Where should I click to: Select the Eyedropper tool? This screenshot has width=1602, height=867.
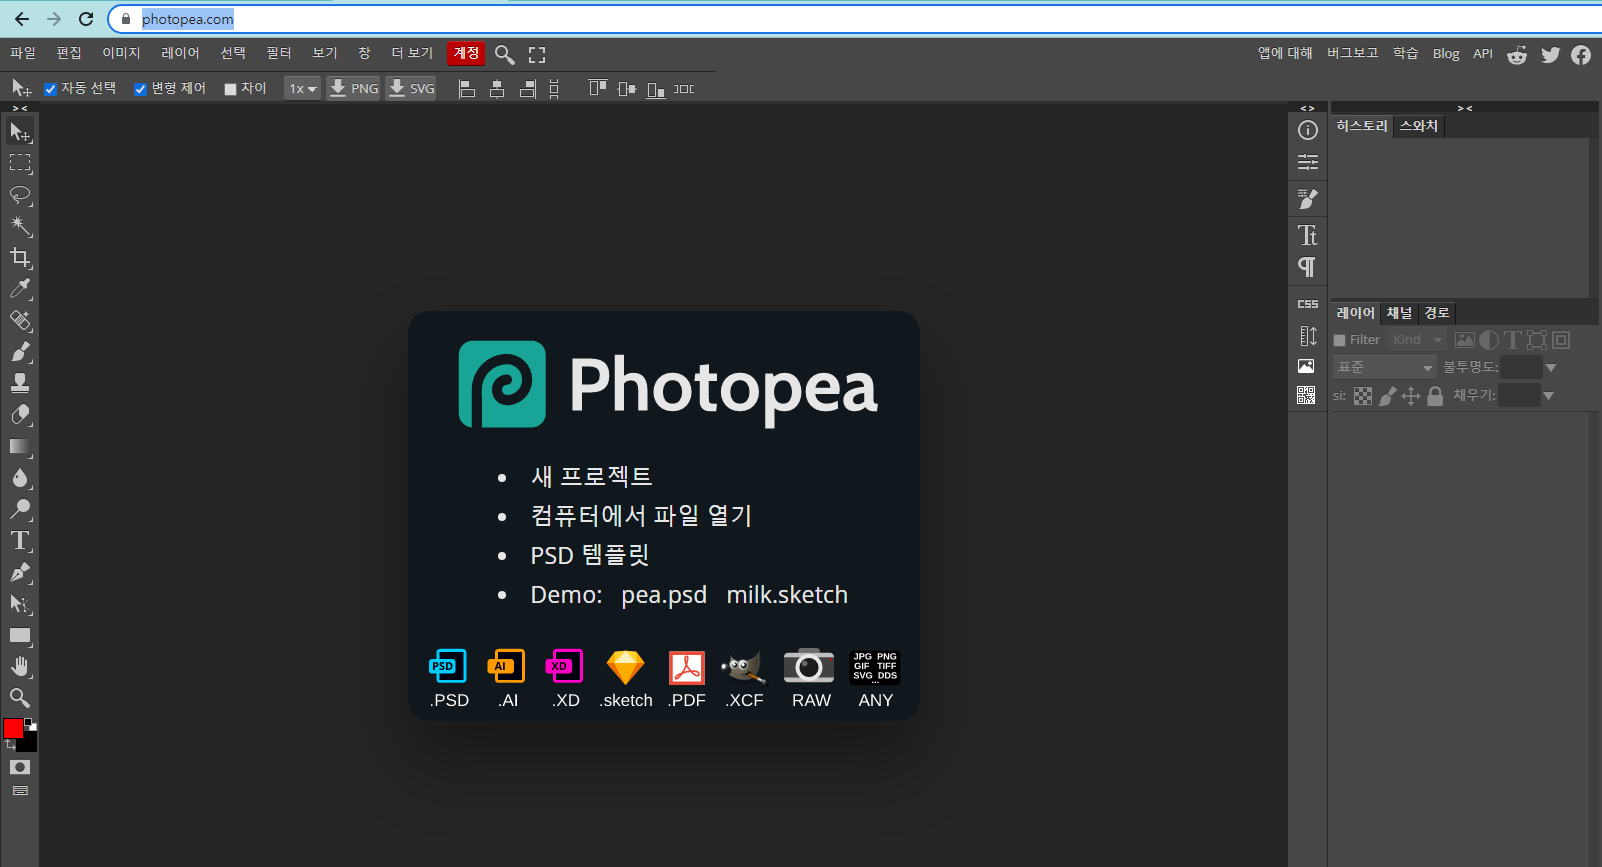pos(20,289)
